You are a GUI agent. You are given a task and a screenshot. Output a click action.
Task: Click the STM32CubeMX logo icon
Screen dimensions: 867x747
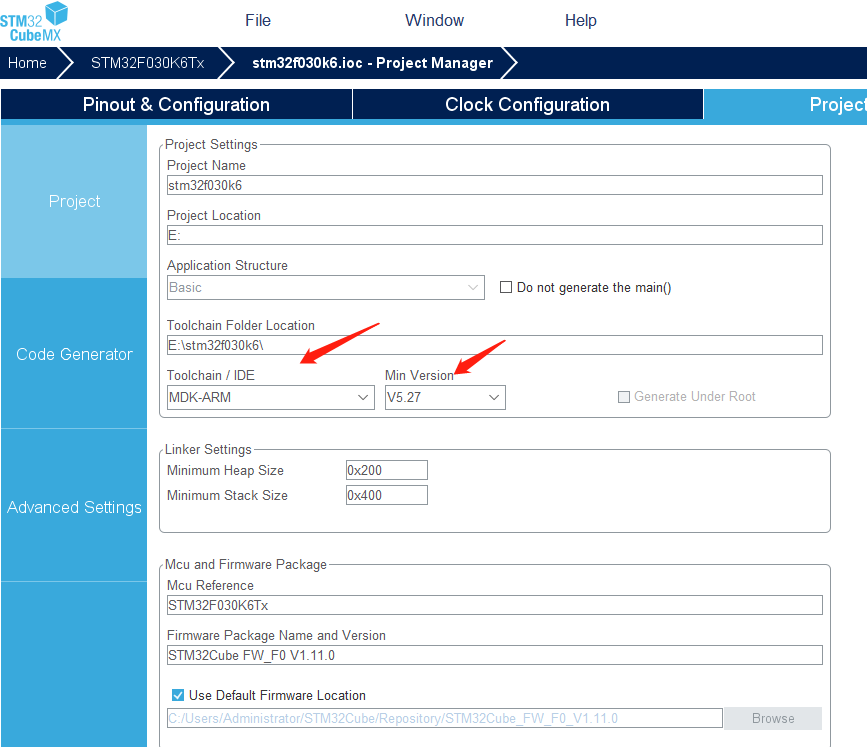click(34, 22)
